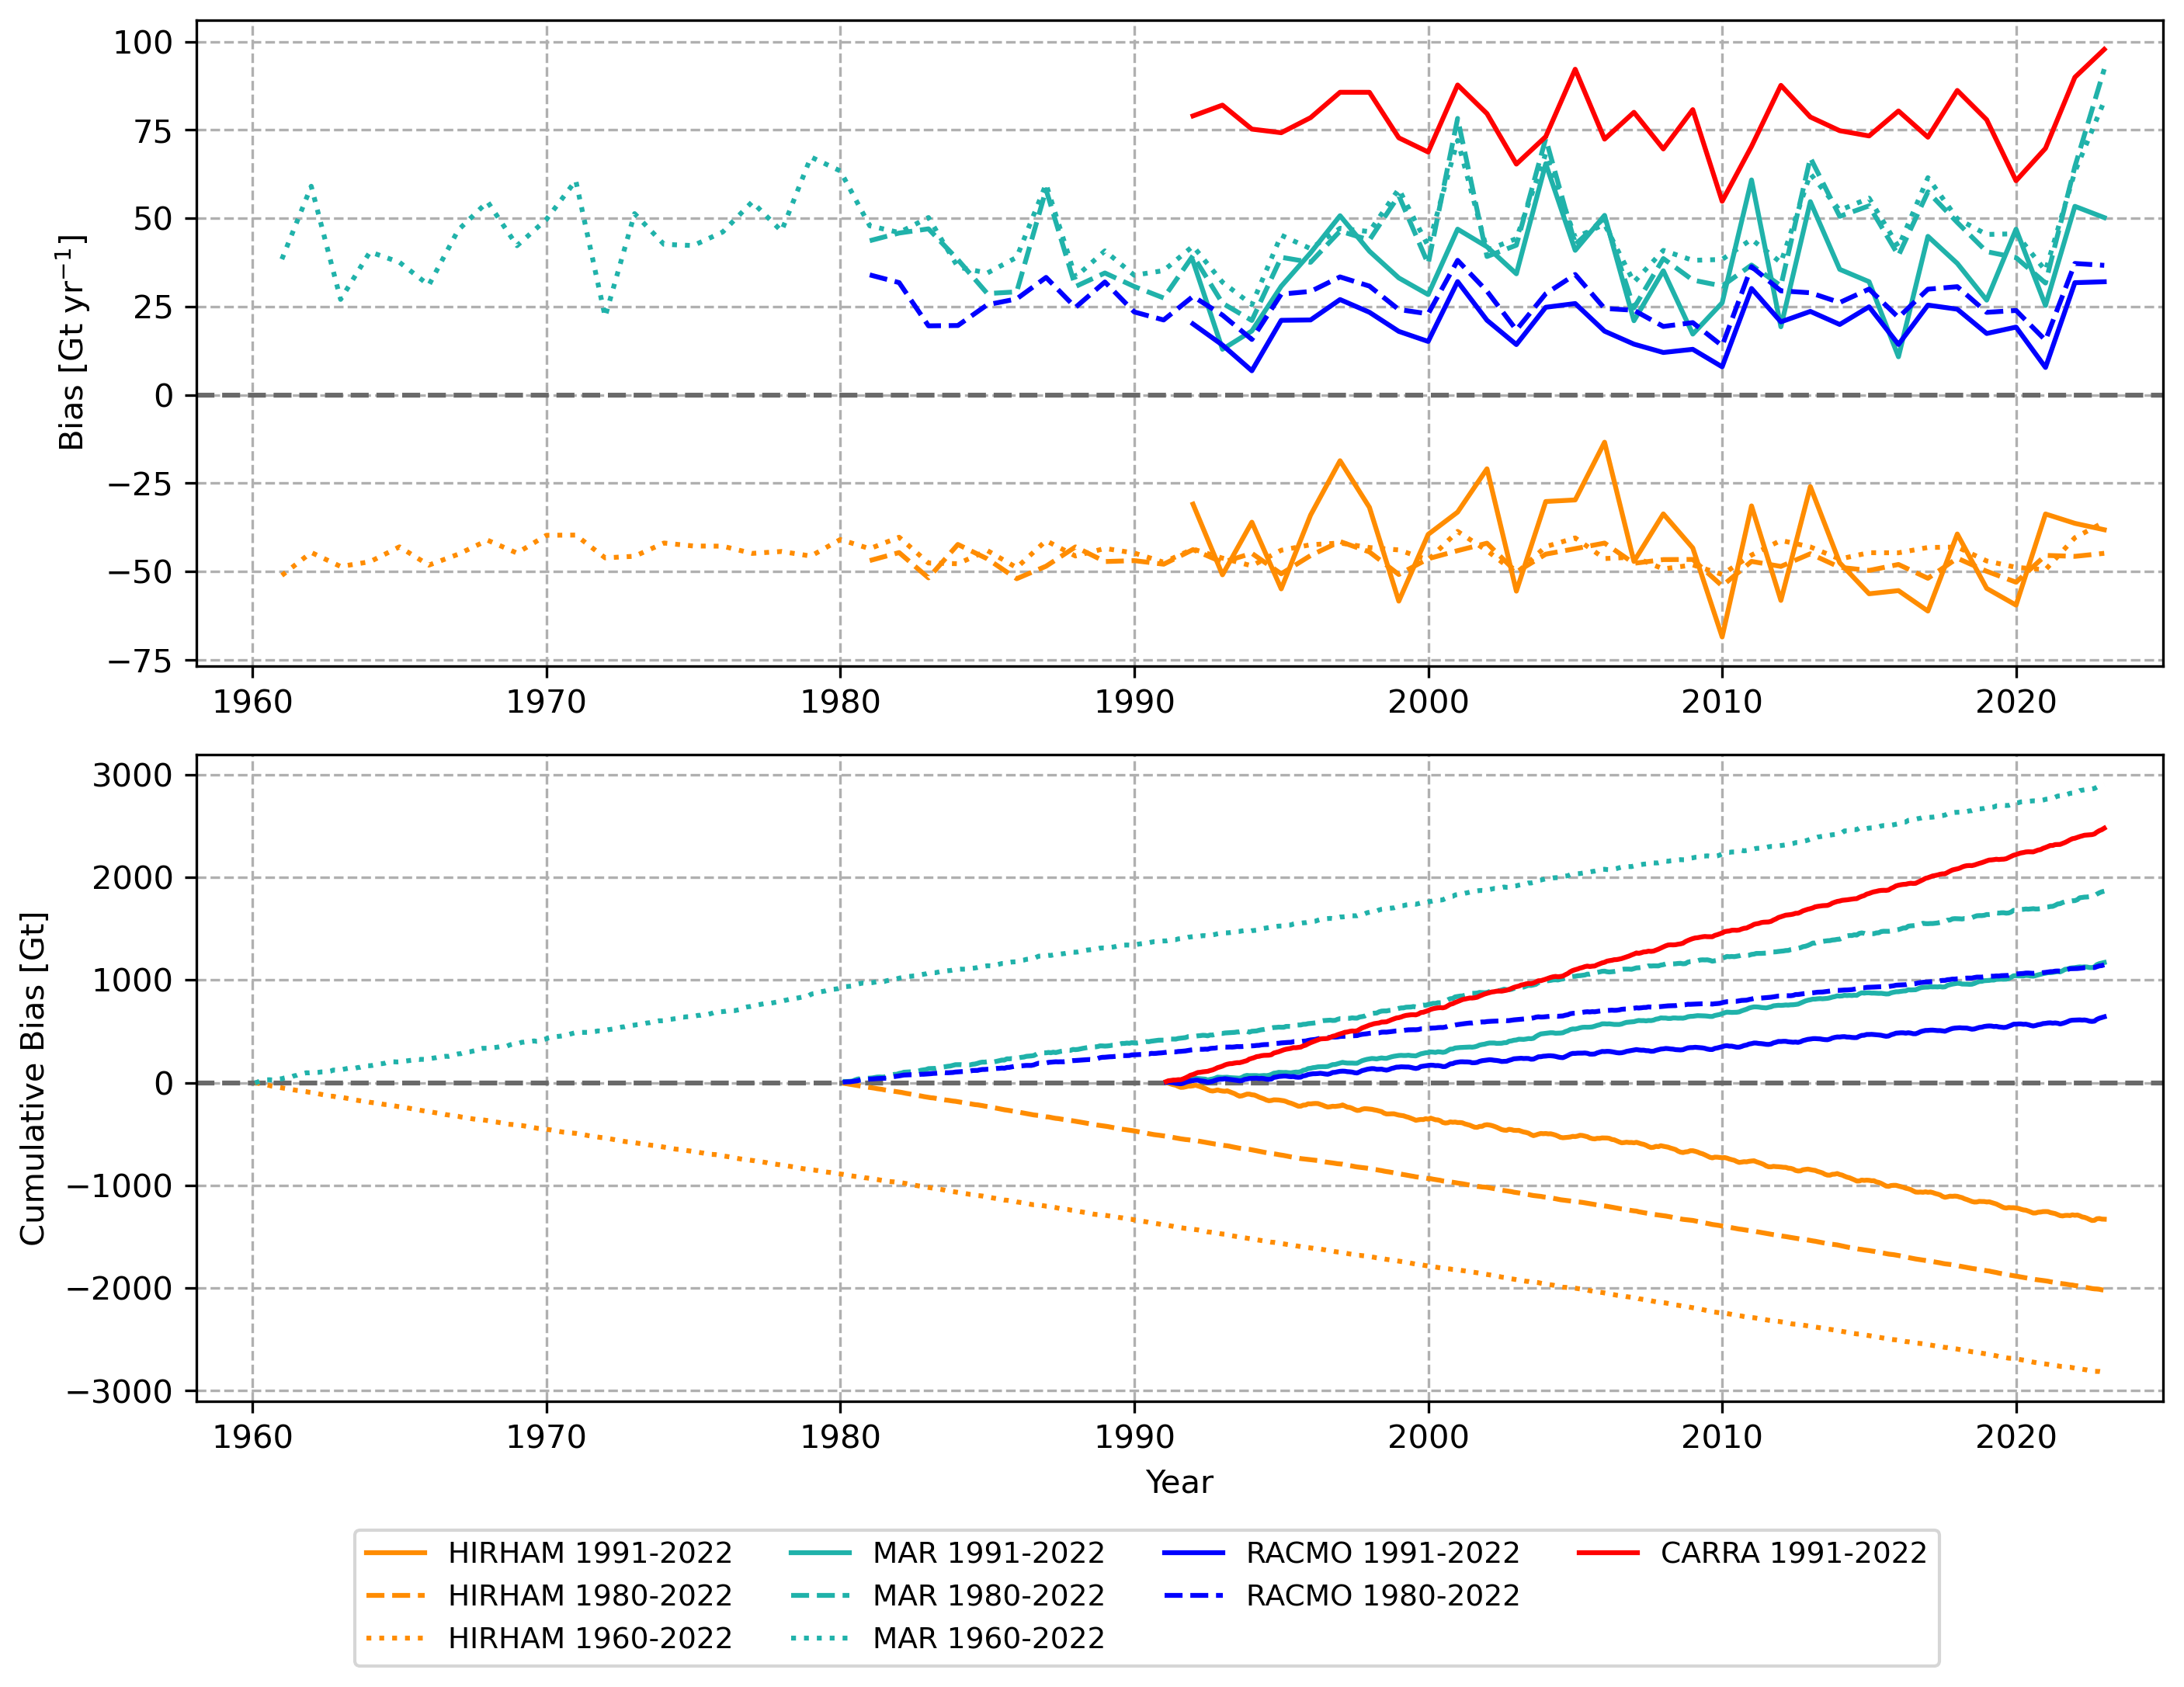The width and height of the screenshot is (2184, 1687).
Task: Click the Cumulative Bias [Gt] y-axis label
Action: [x=33, y=1078]
